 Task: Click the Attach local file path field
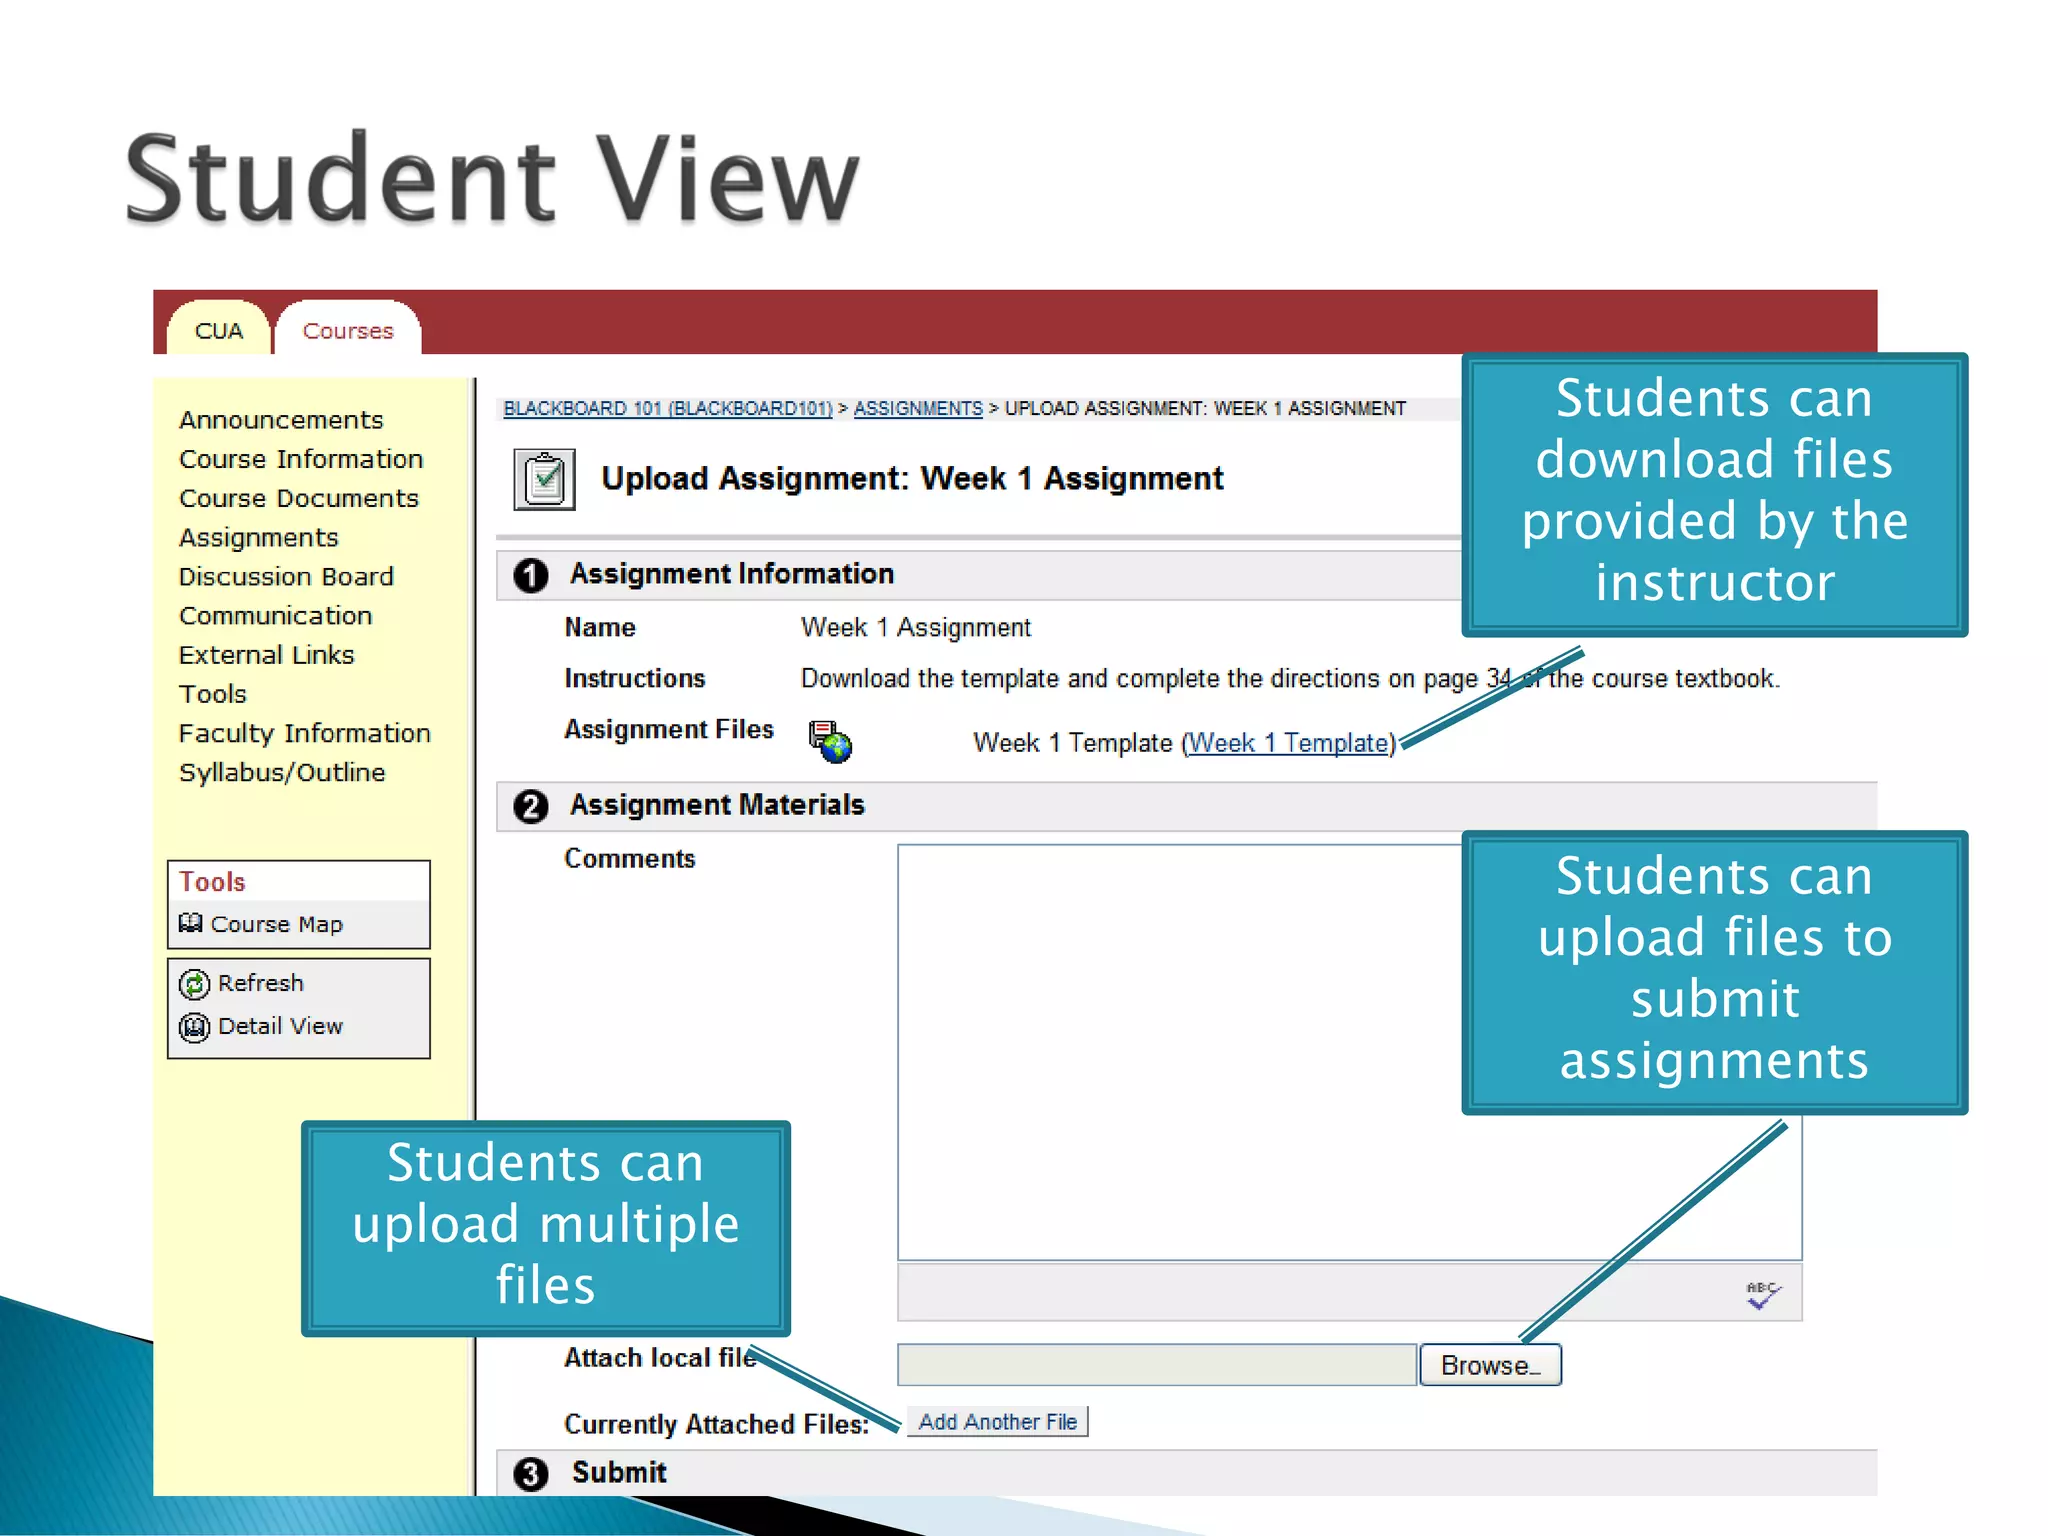[x=1156, y=1365]
